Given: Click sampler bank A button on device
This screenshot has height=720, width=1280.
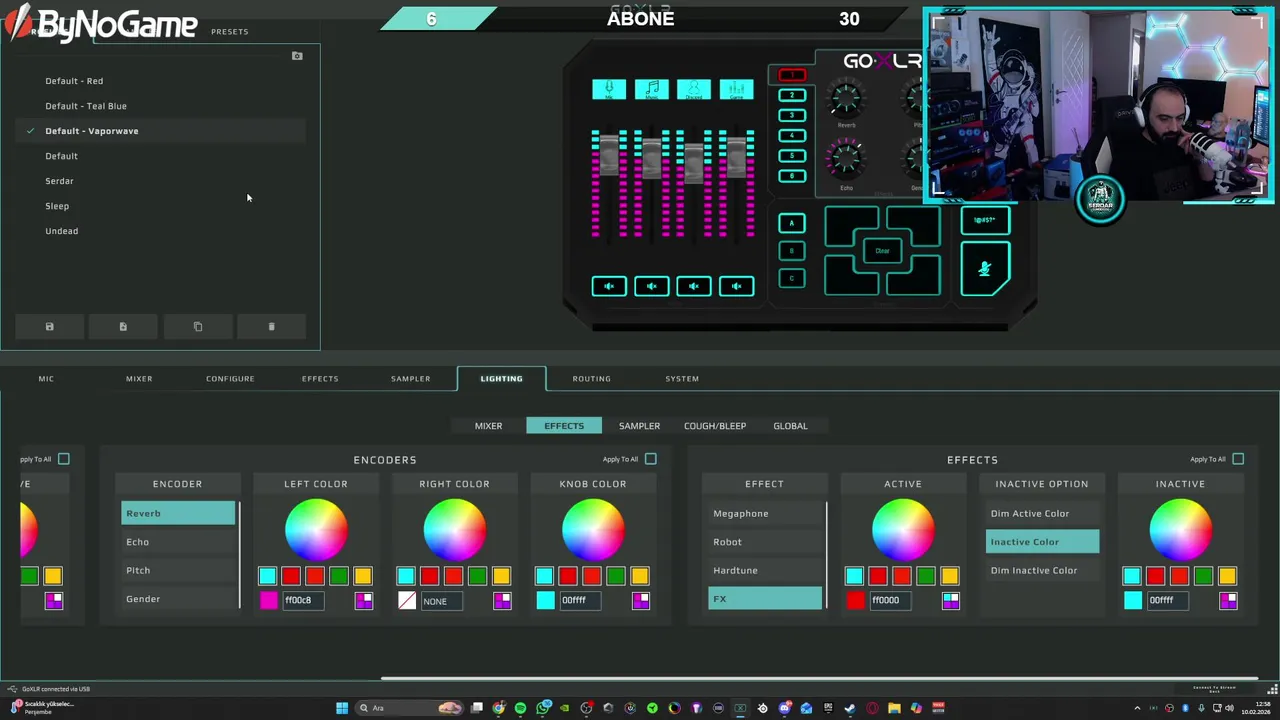Looking at the screenshot, I should click(x=791, y=223).
